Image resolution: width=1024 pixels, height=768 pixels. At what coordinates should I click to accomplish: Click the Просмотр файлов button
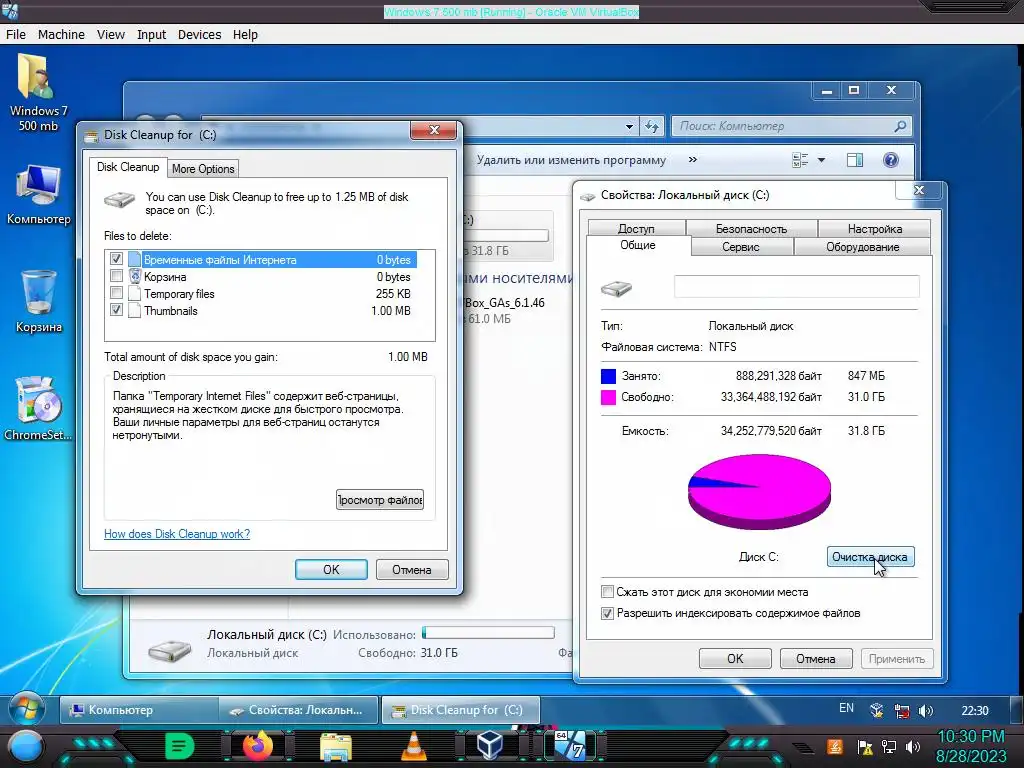pyautogui.click(x=379, y=500)
